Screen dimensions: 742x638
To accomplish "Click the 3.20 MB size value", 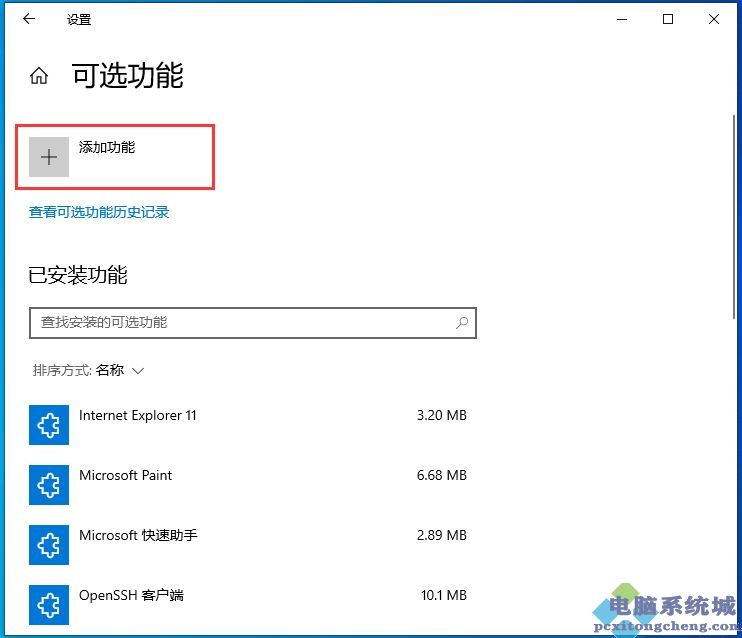I will click(442, 415).
